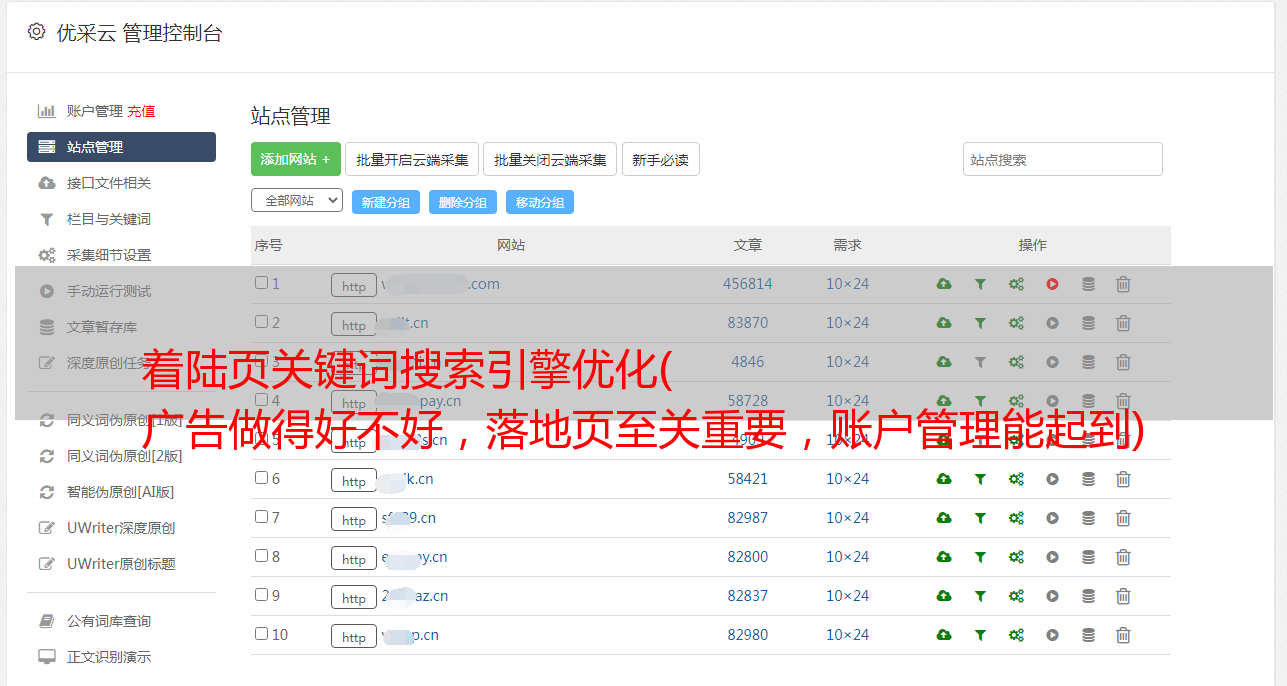This screenshot has height=686, width=1287.
Task: Click the article count 456814
Action: pyautogui.click(x=748, y=284)
